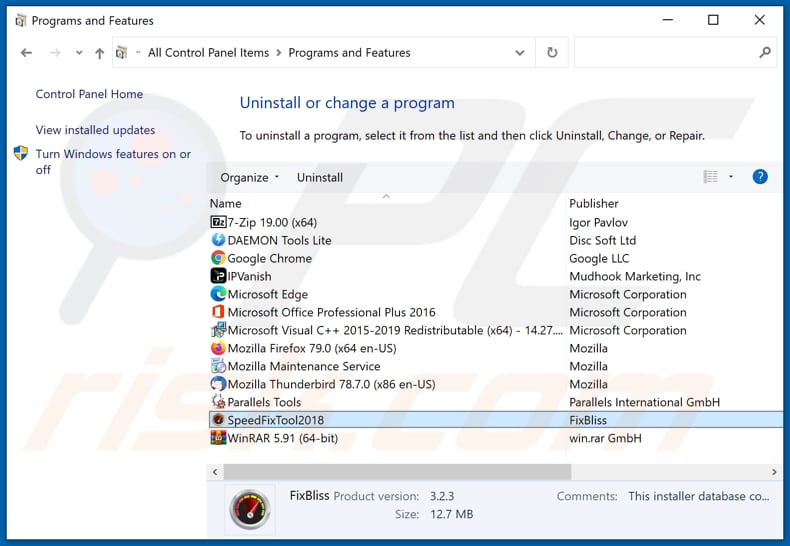Click the Mozilla Firefox icon
Screen dimensions: 790x546
[218, 348]
